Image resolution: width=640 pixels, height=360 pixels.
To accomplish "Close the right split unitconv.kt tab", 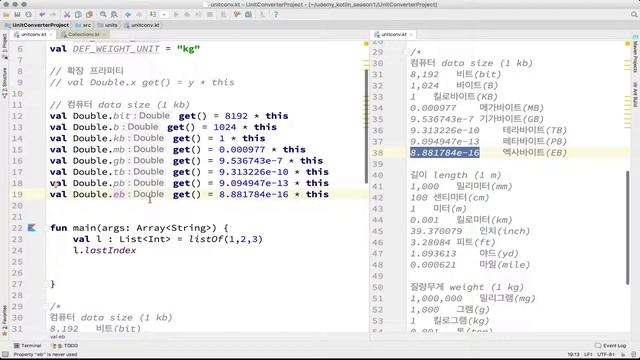I will pyautogui.click(x=411, y=35).
